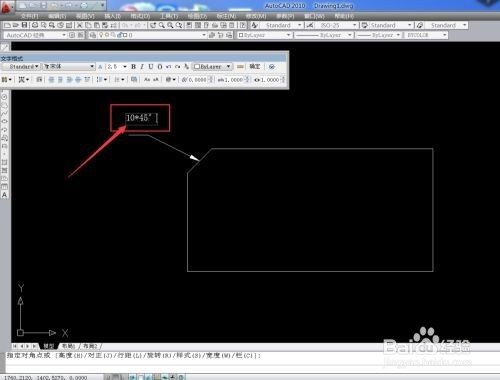Click the Open file icon
Screen dimensions: 500x380
(x=16, y=25)
